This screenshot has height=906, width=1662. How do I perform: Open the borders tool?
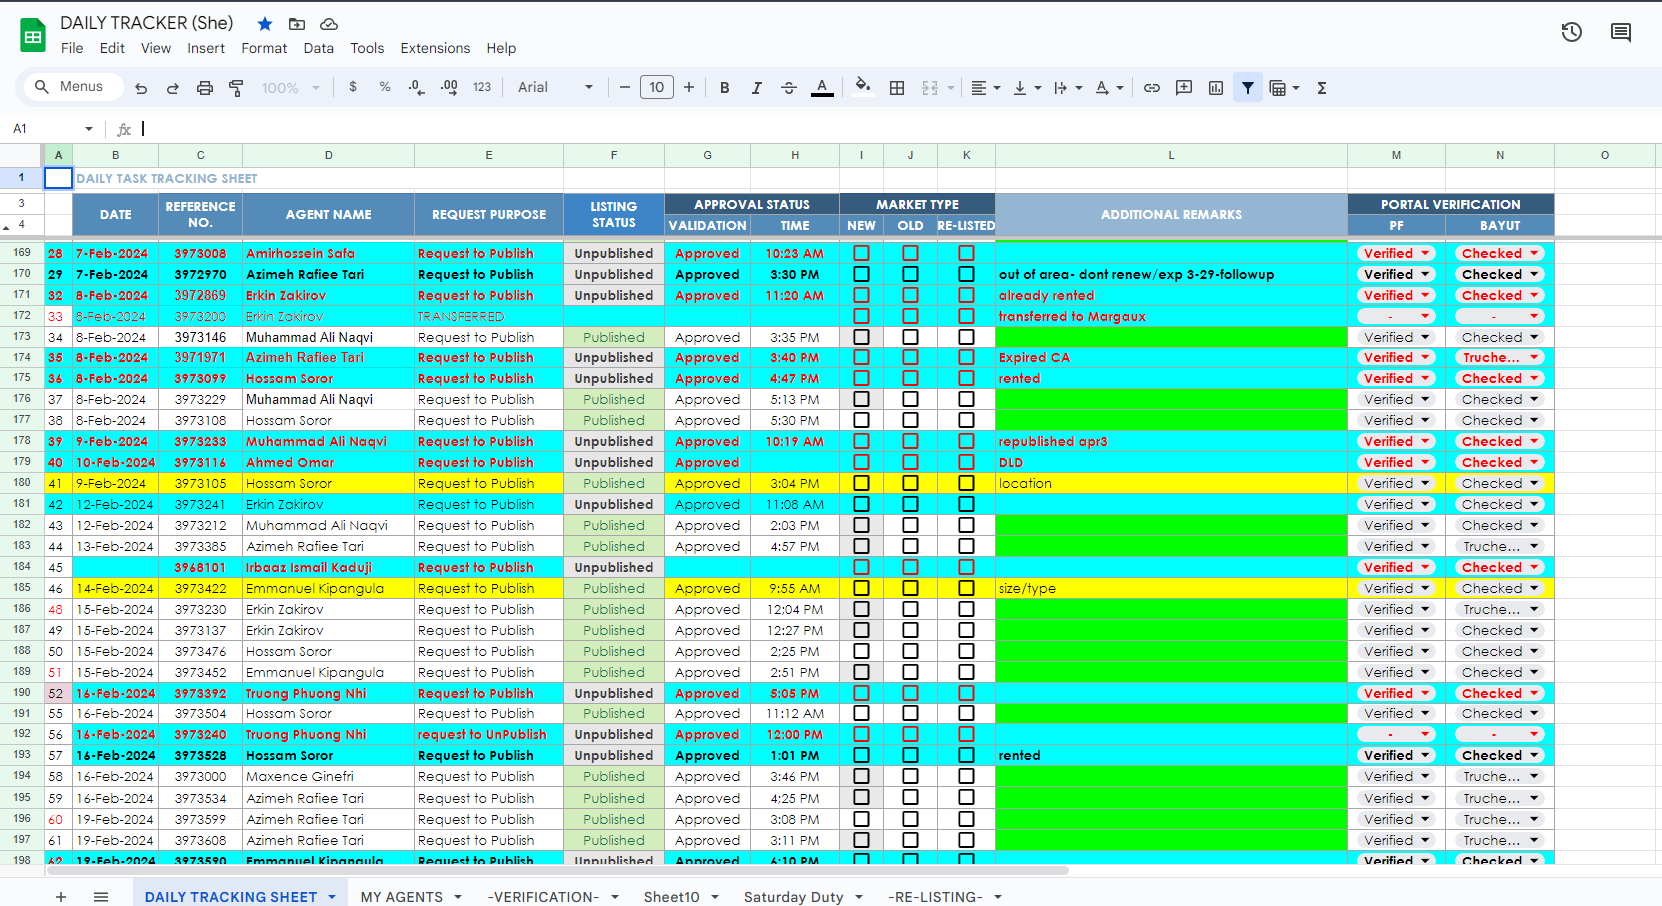pos(897,88)
